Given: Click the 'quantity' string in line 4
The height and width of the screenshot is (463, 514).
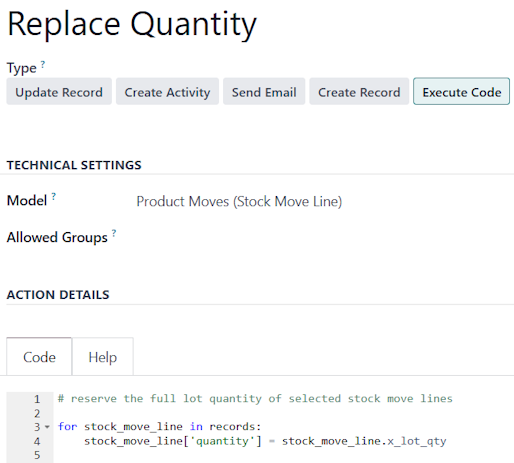Looking at the screenshot, I should click(222, 441).
